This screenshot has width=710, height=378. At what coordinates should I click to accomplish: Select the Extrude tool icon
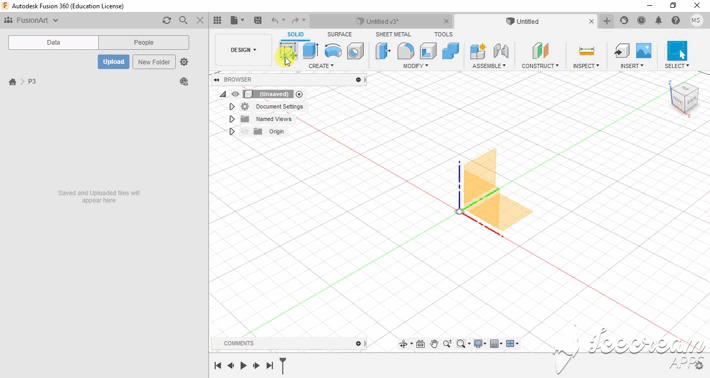311,51
